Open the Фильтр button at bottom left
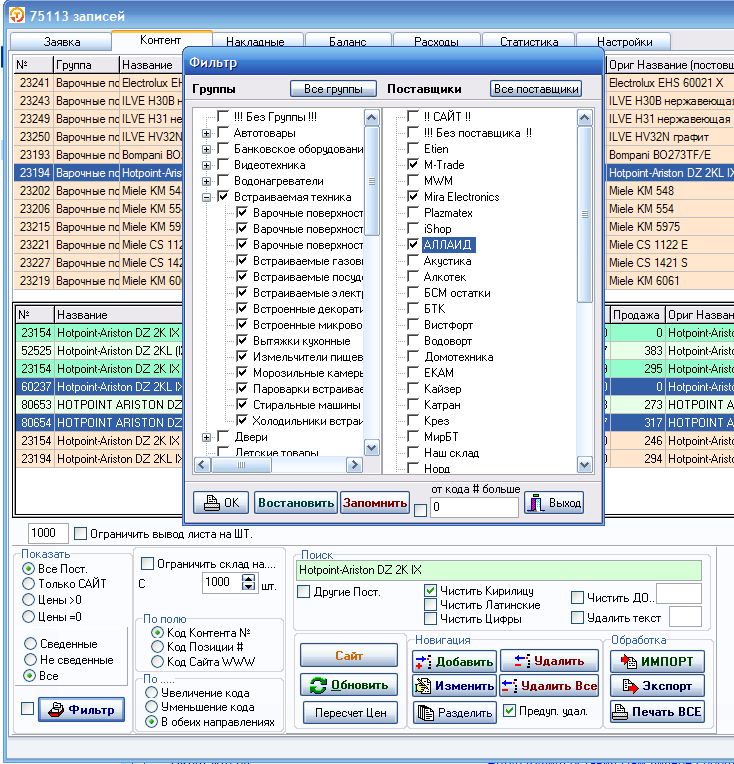734x764 pixels. pos(81,710)
